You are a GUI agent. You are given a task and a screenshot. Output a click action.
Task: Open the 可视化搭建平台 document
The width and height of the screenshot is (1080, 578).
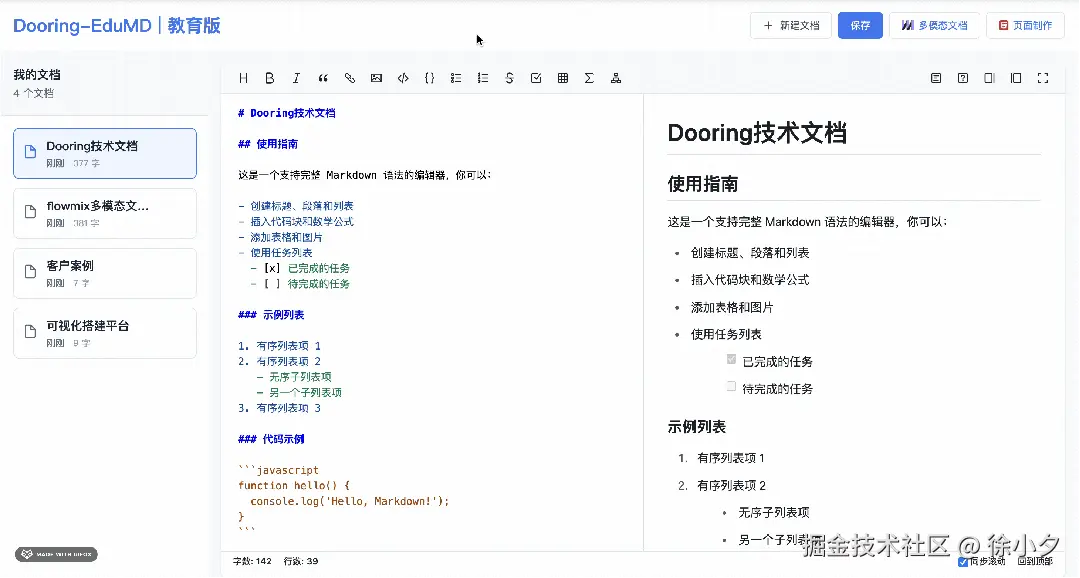(x=105, y=333)
